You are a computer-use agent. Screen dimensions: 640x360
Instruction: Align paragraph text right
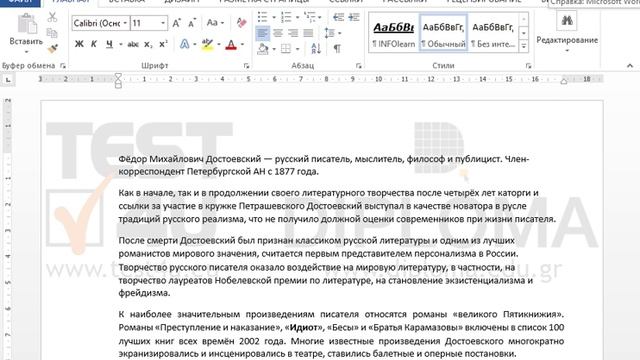(293, 33)
